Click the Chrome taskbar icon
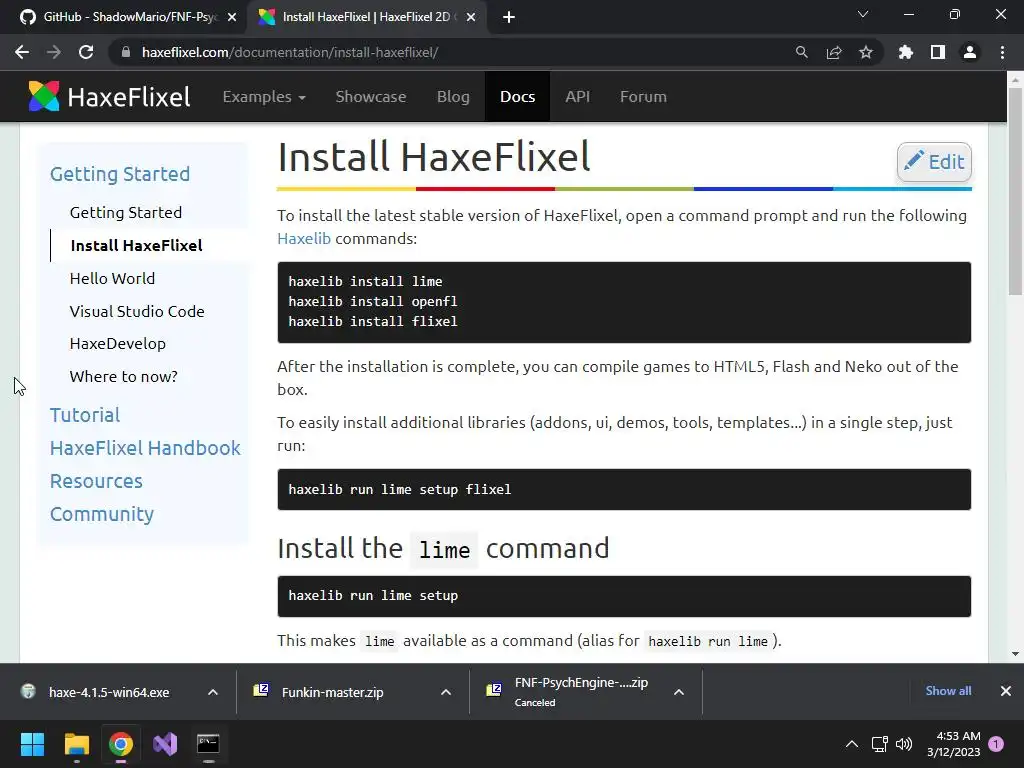1024x768 pixels. click(121, 744)
